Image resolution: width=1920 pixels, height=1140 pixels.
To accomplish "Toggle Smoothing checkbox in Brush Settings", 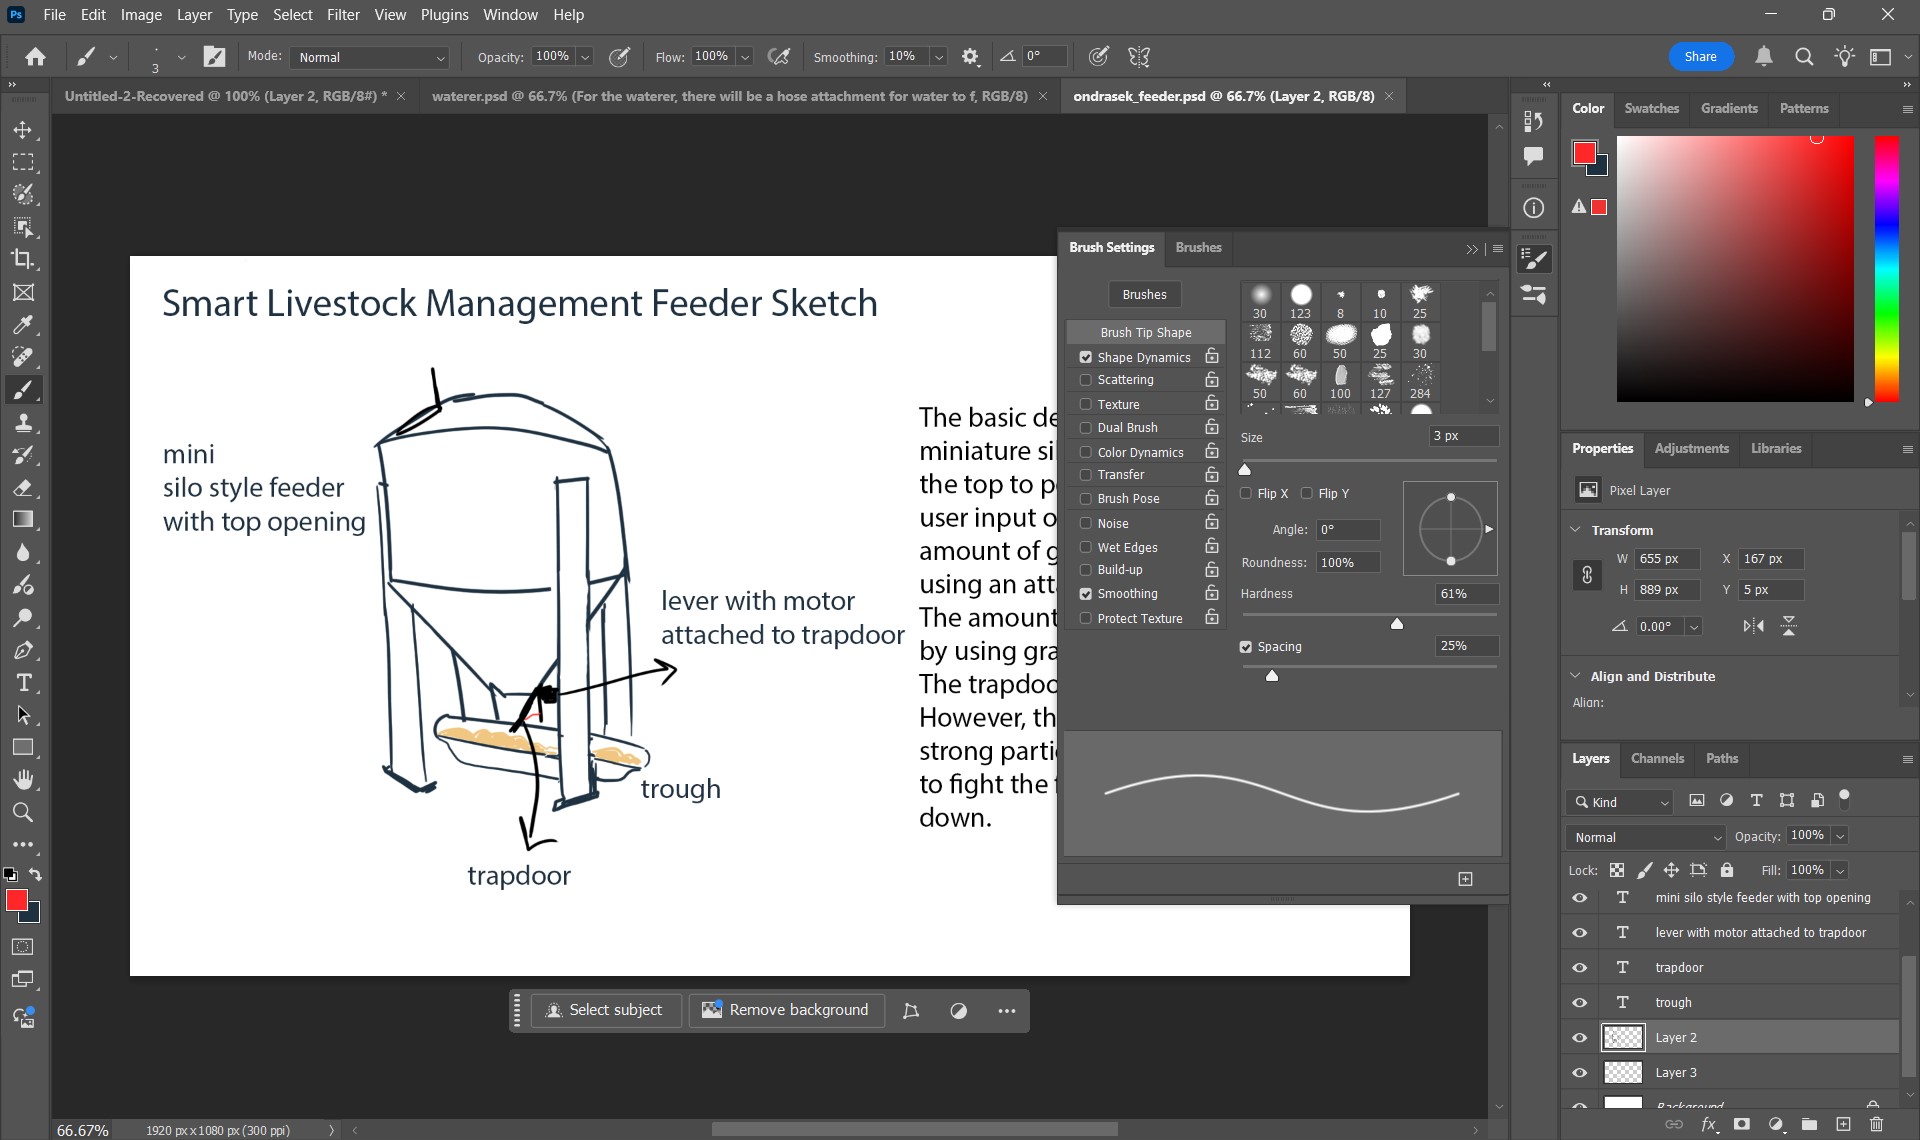I will pyautogui.click(x=1085, y=594).
